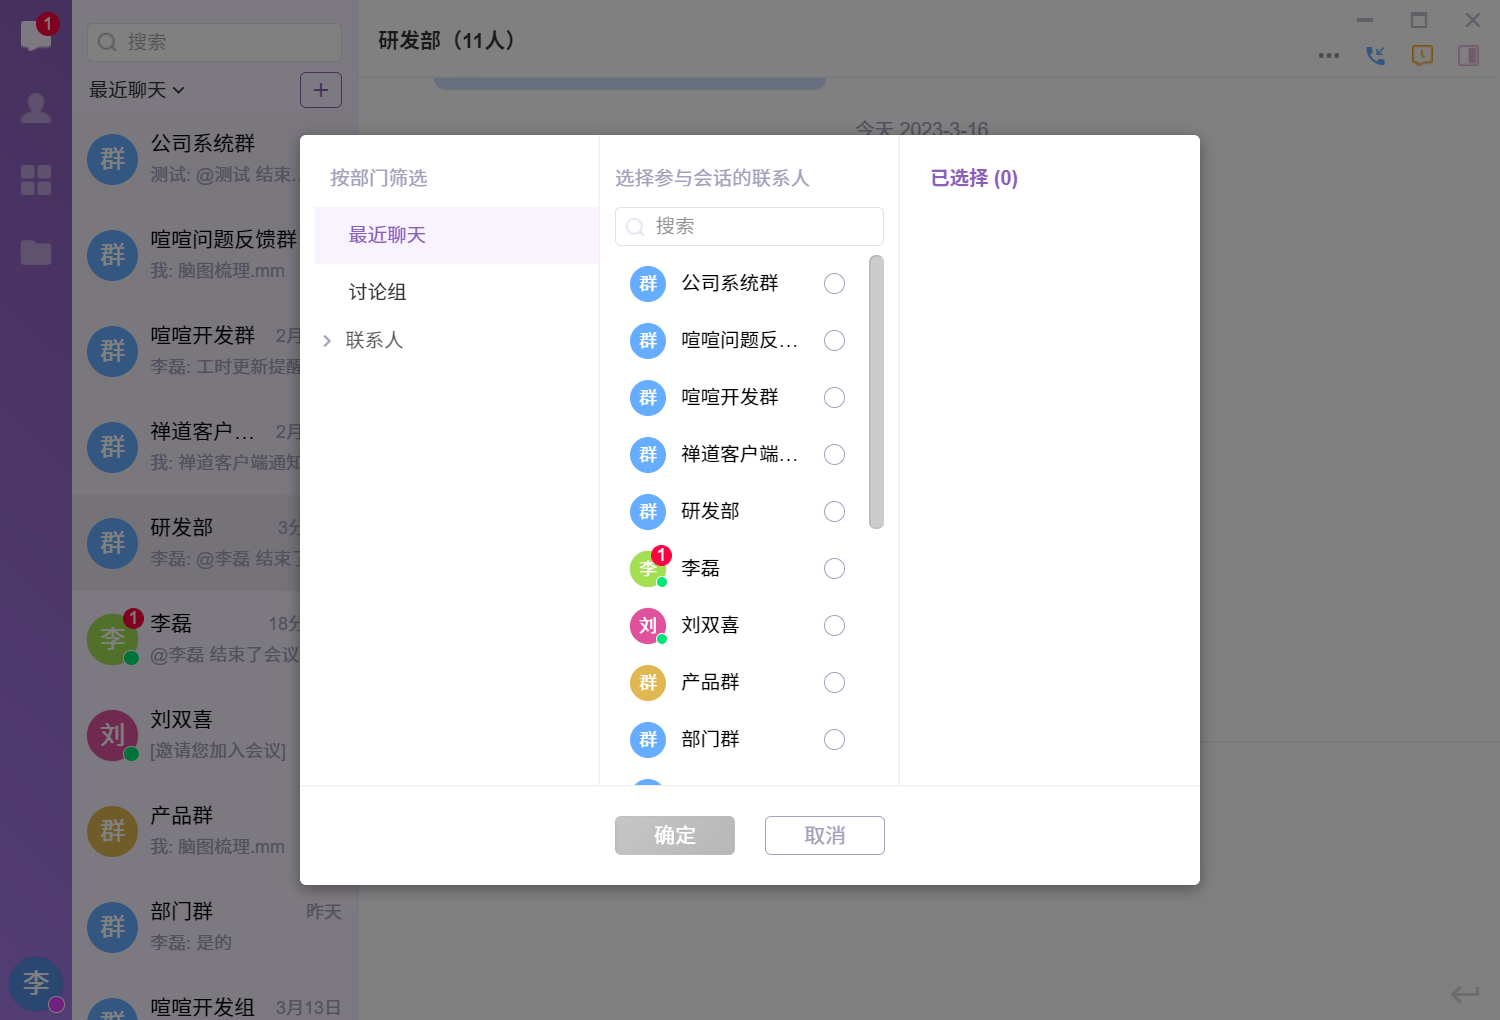
Task: Click the contact list scrollbar
Action: coord(876,392)
